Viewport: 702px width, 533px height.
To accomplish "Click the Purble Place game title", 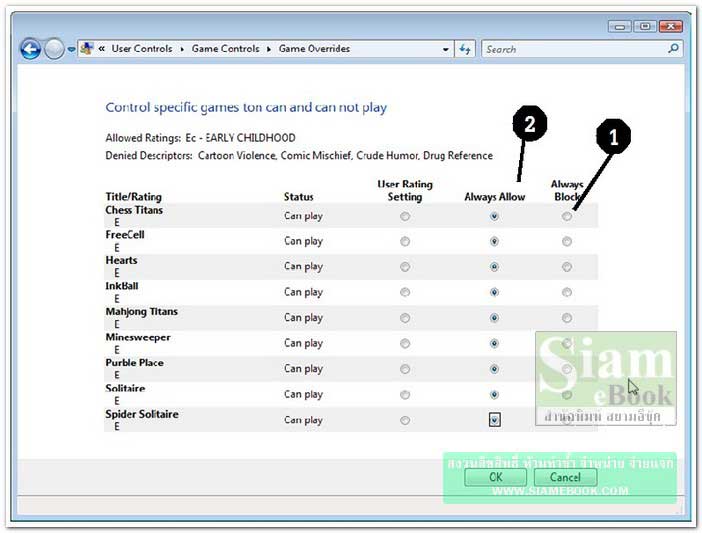I will (x=134, y=363).
